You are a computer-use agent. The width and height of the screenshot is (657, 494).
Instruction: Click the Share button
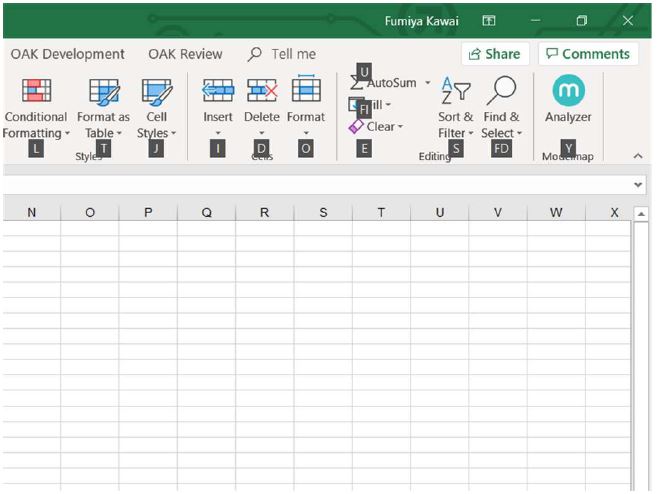[x=494, y=54]
